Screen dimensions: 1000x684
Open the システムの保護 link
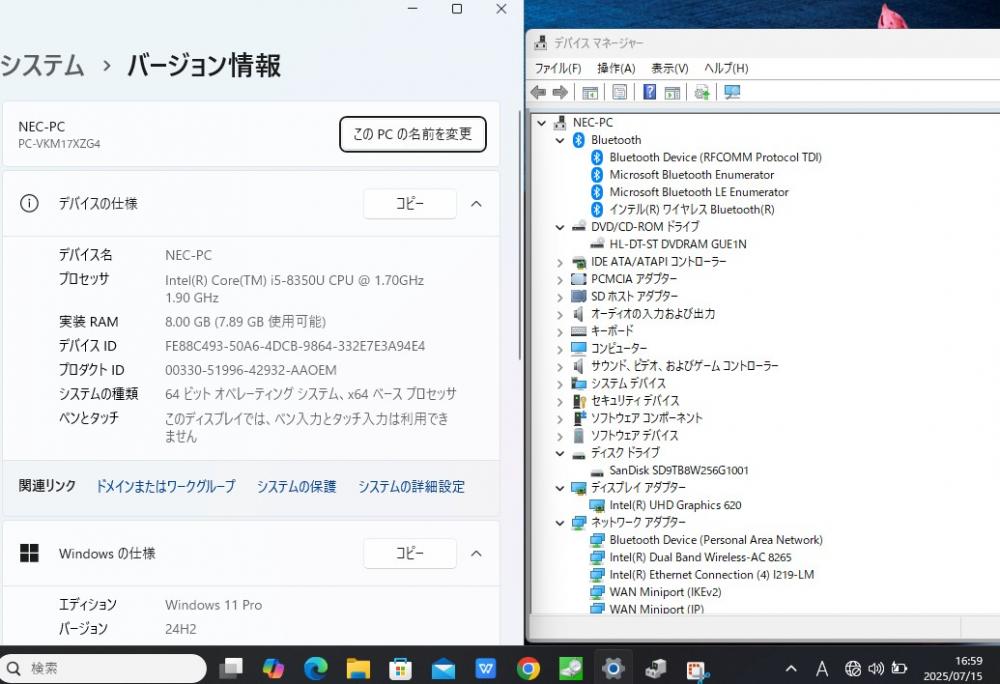[297, 486]
